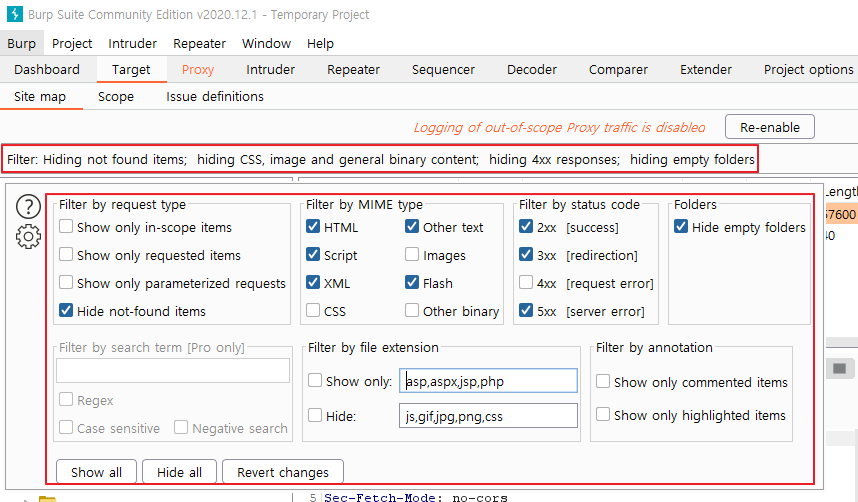Select the Target tab
Image resolution: width=858 pixels, height=502 pixels.
[x=131, y=70]
